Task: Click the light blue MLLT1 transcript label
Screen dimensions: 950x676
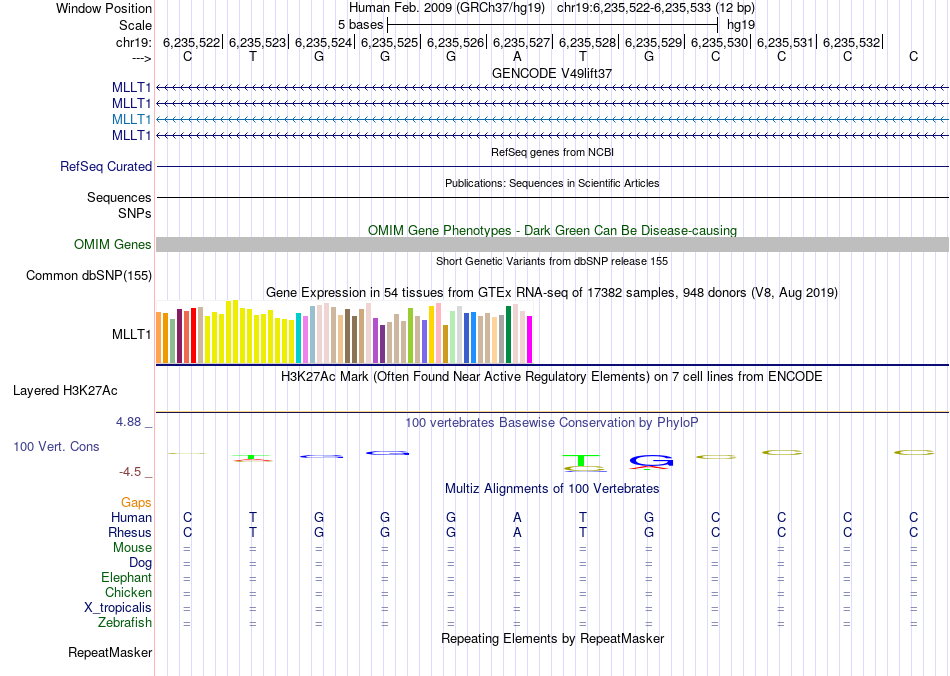Action: [131, 119]
